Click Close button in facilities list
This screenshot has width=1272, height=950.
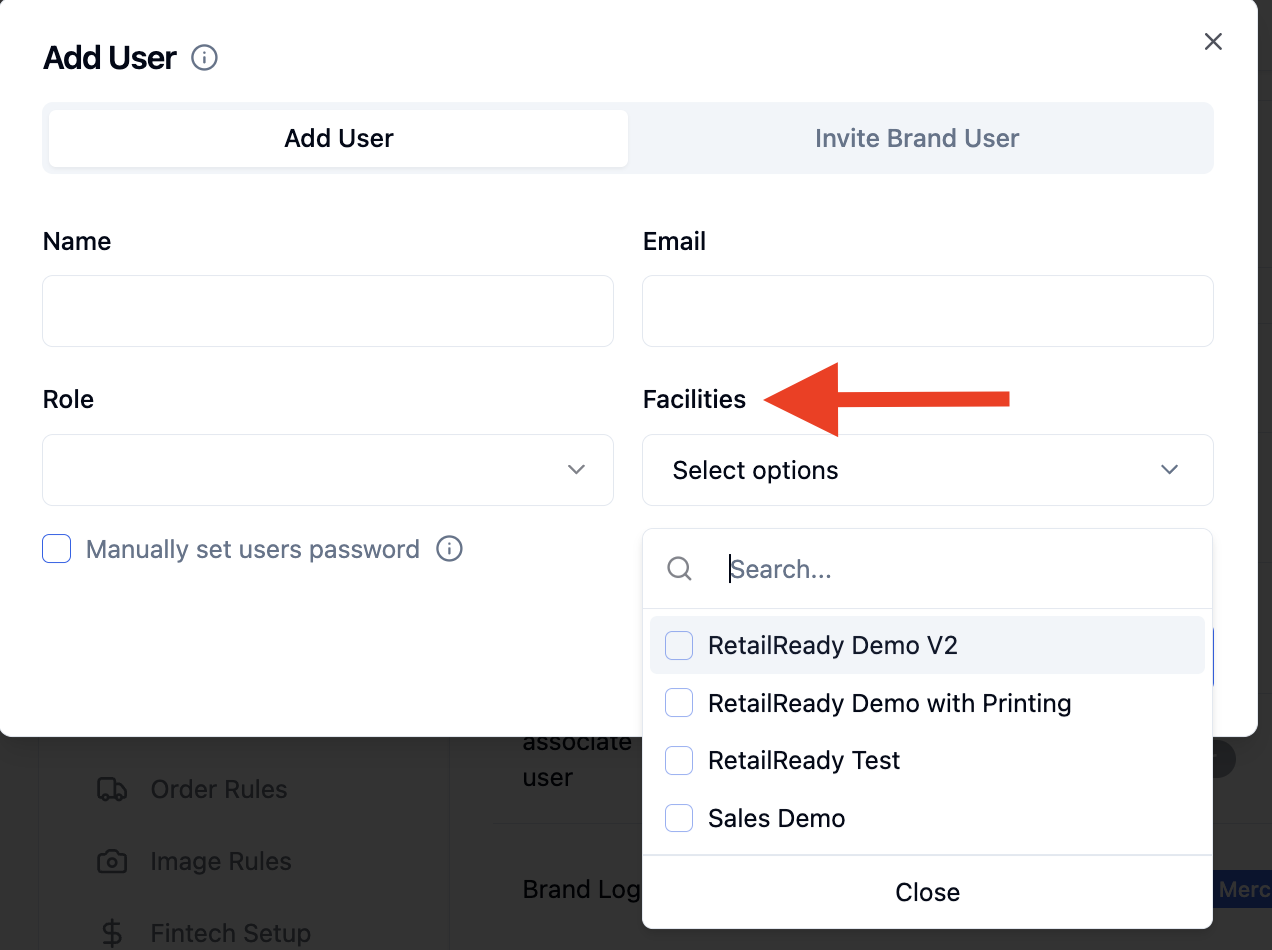(927, 892)
